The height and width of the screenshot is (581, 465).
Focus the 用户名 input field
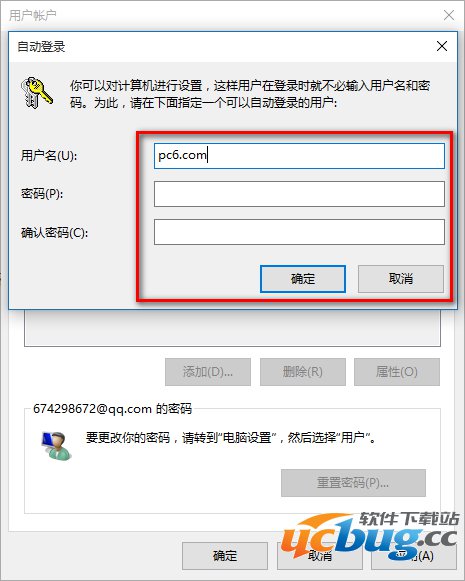(x=299, y=156)
